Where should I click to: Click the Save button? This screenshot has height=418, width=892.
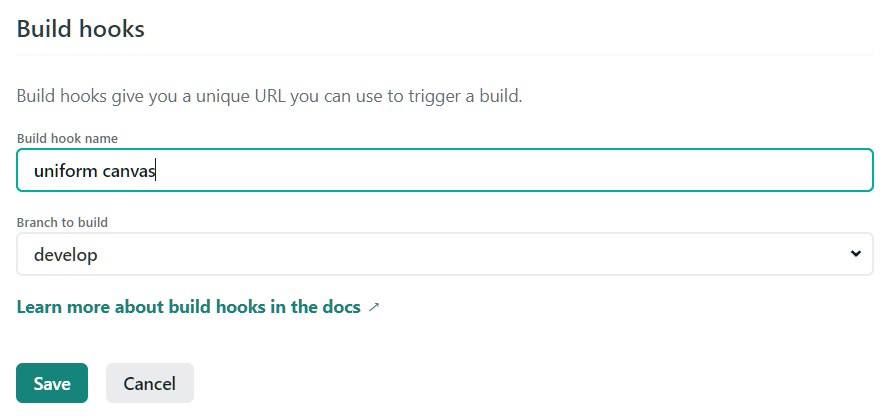[52, 383]
